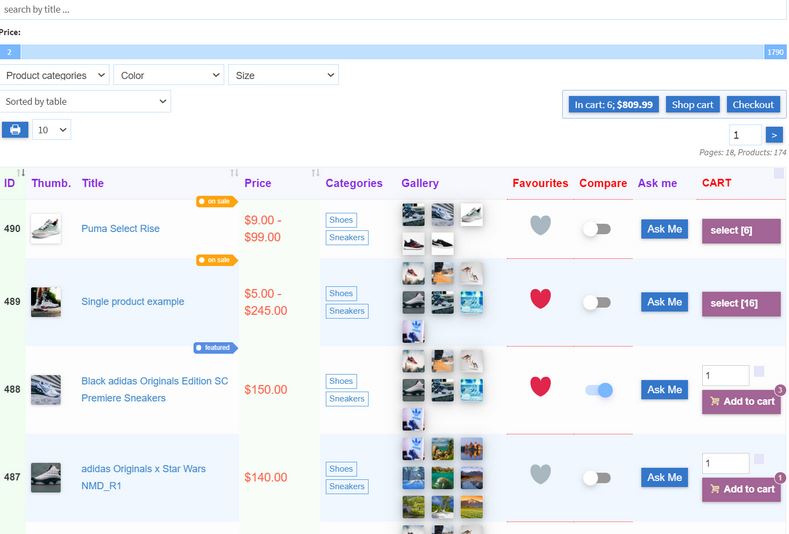789x534 pixels.
Task: Click quantity field for adidas Star Wars NMD_R1
Action: click(x=725, y=463)
